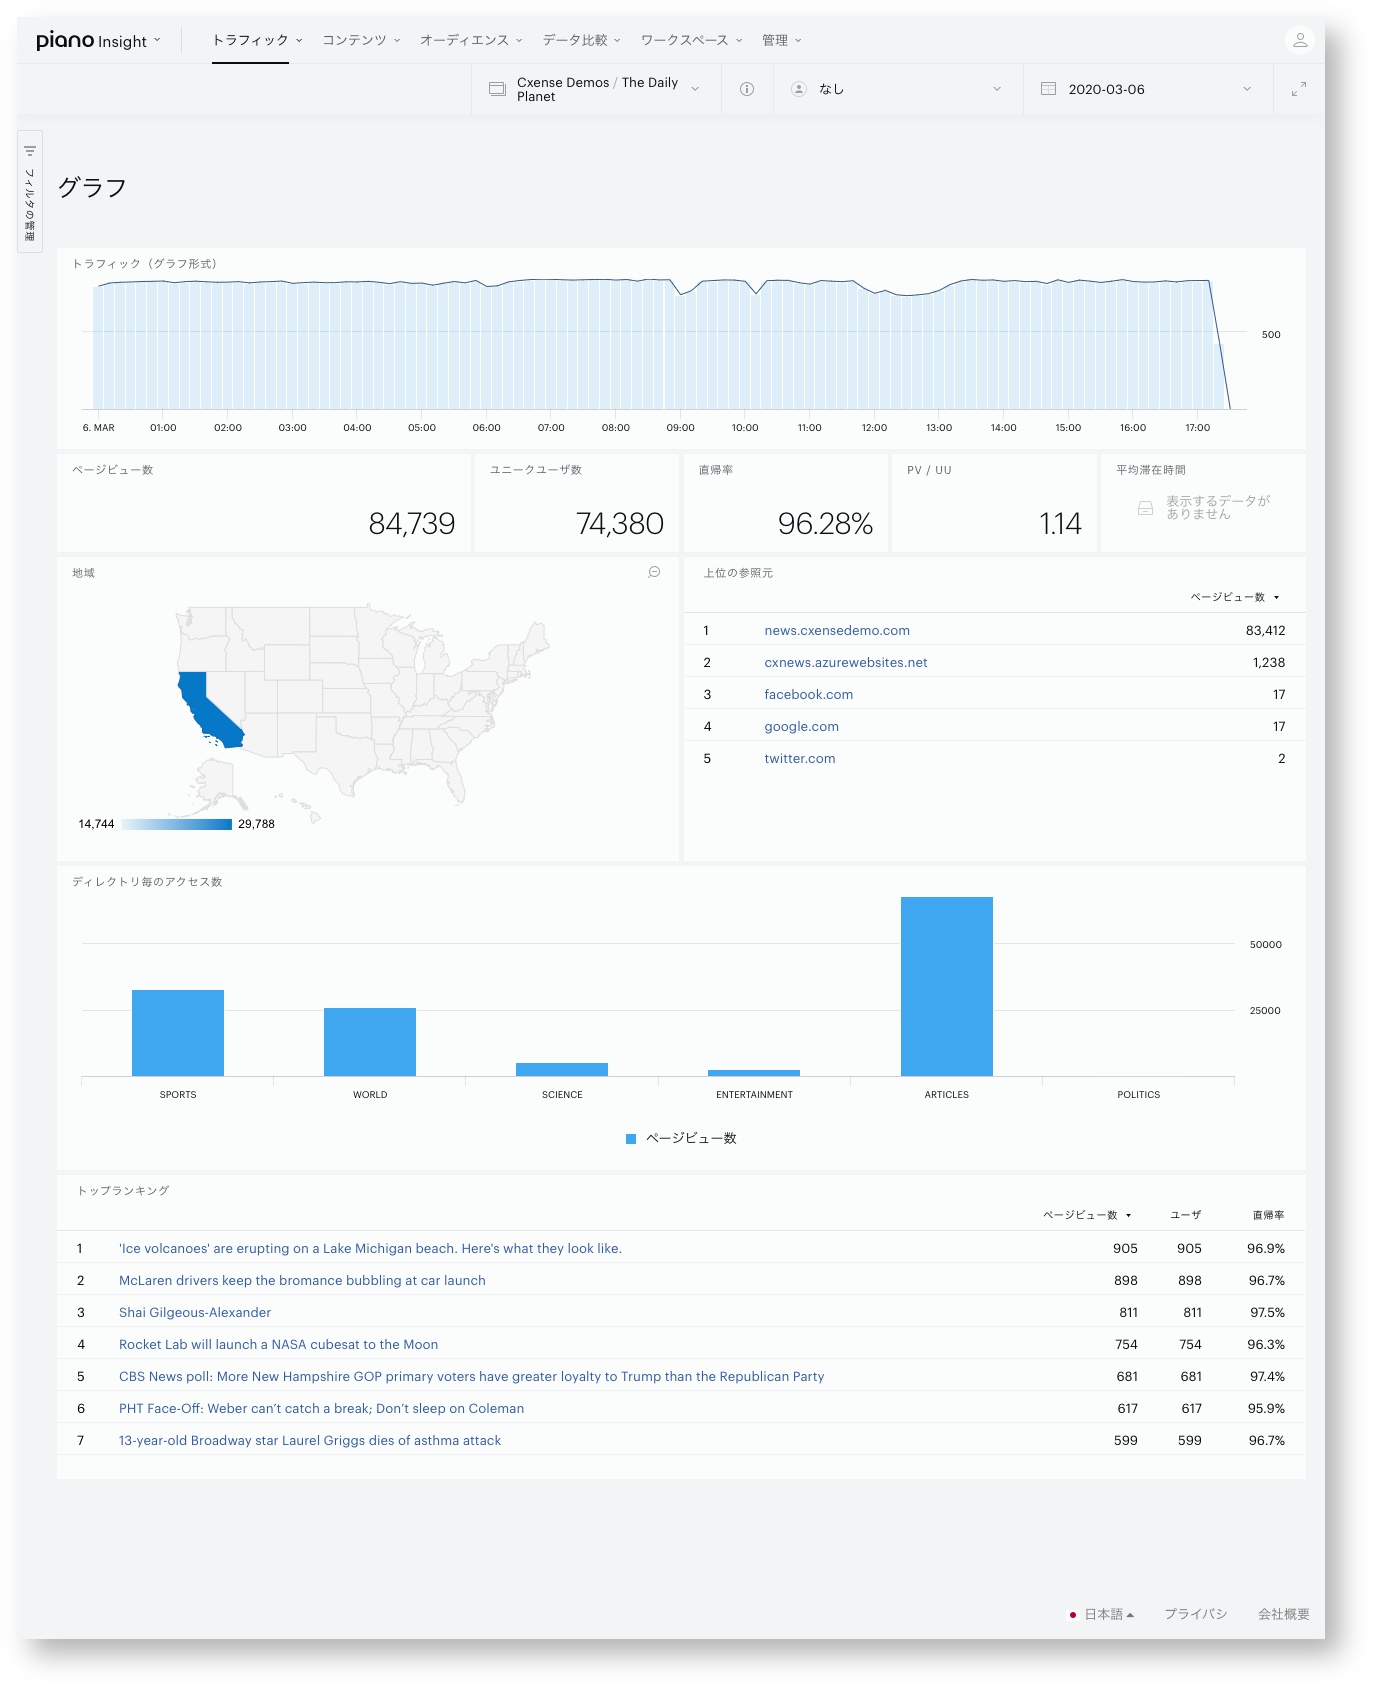Click the California region on the map
This screenshot has width=1373, height=1687.
tap(209, 712)
